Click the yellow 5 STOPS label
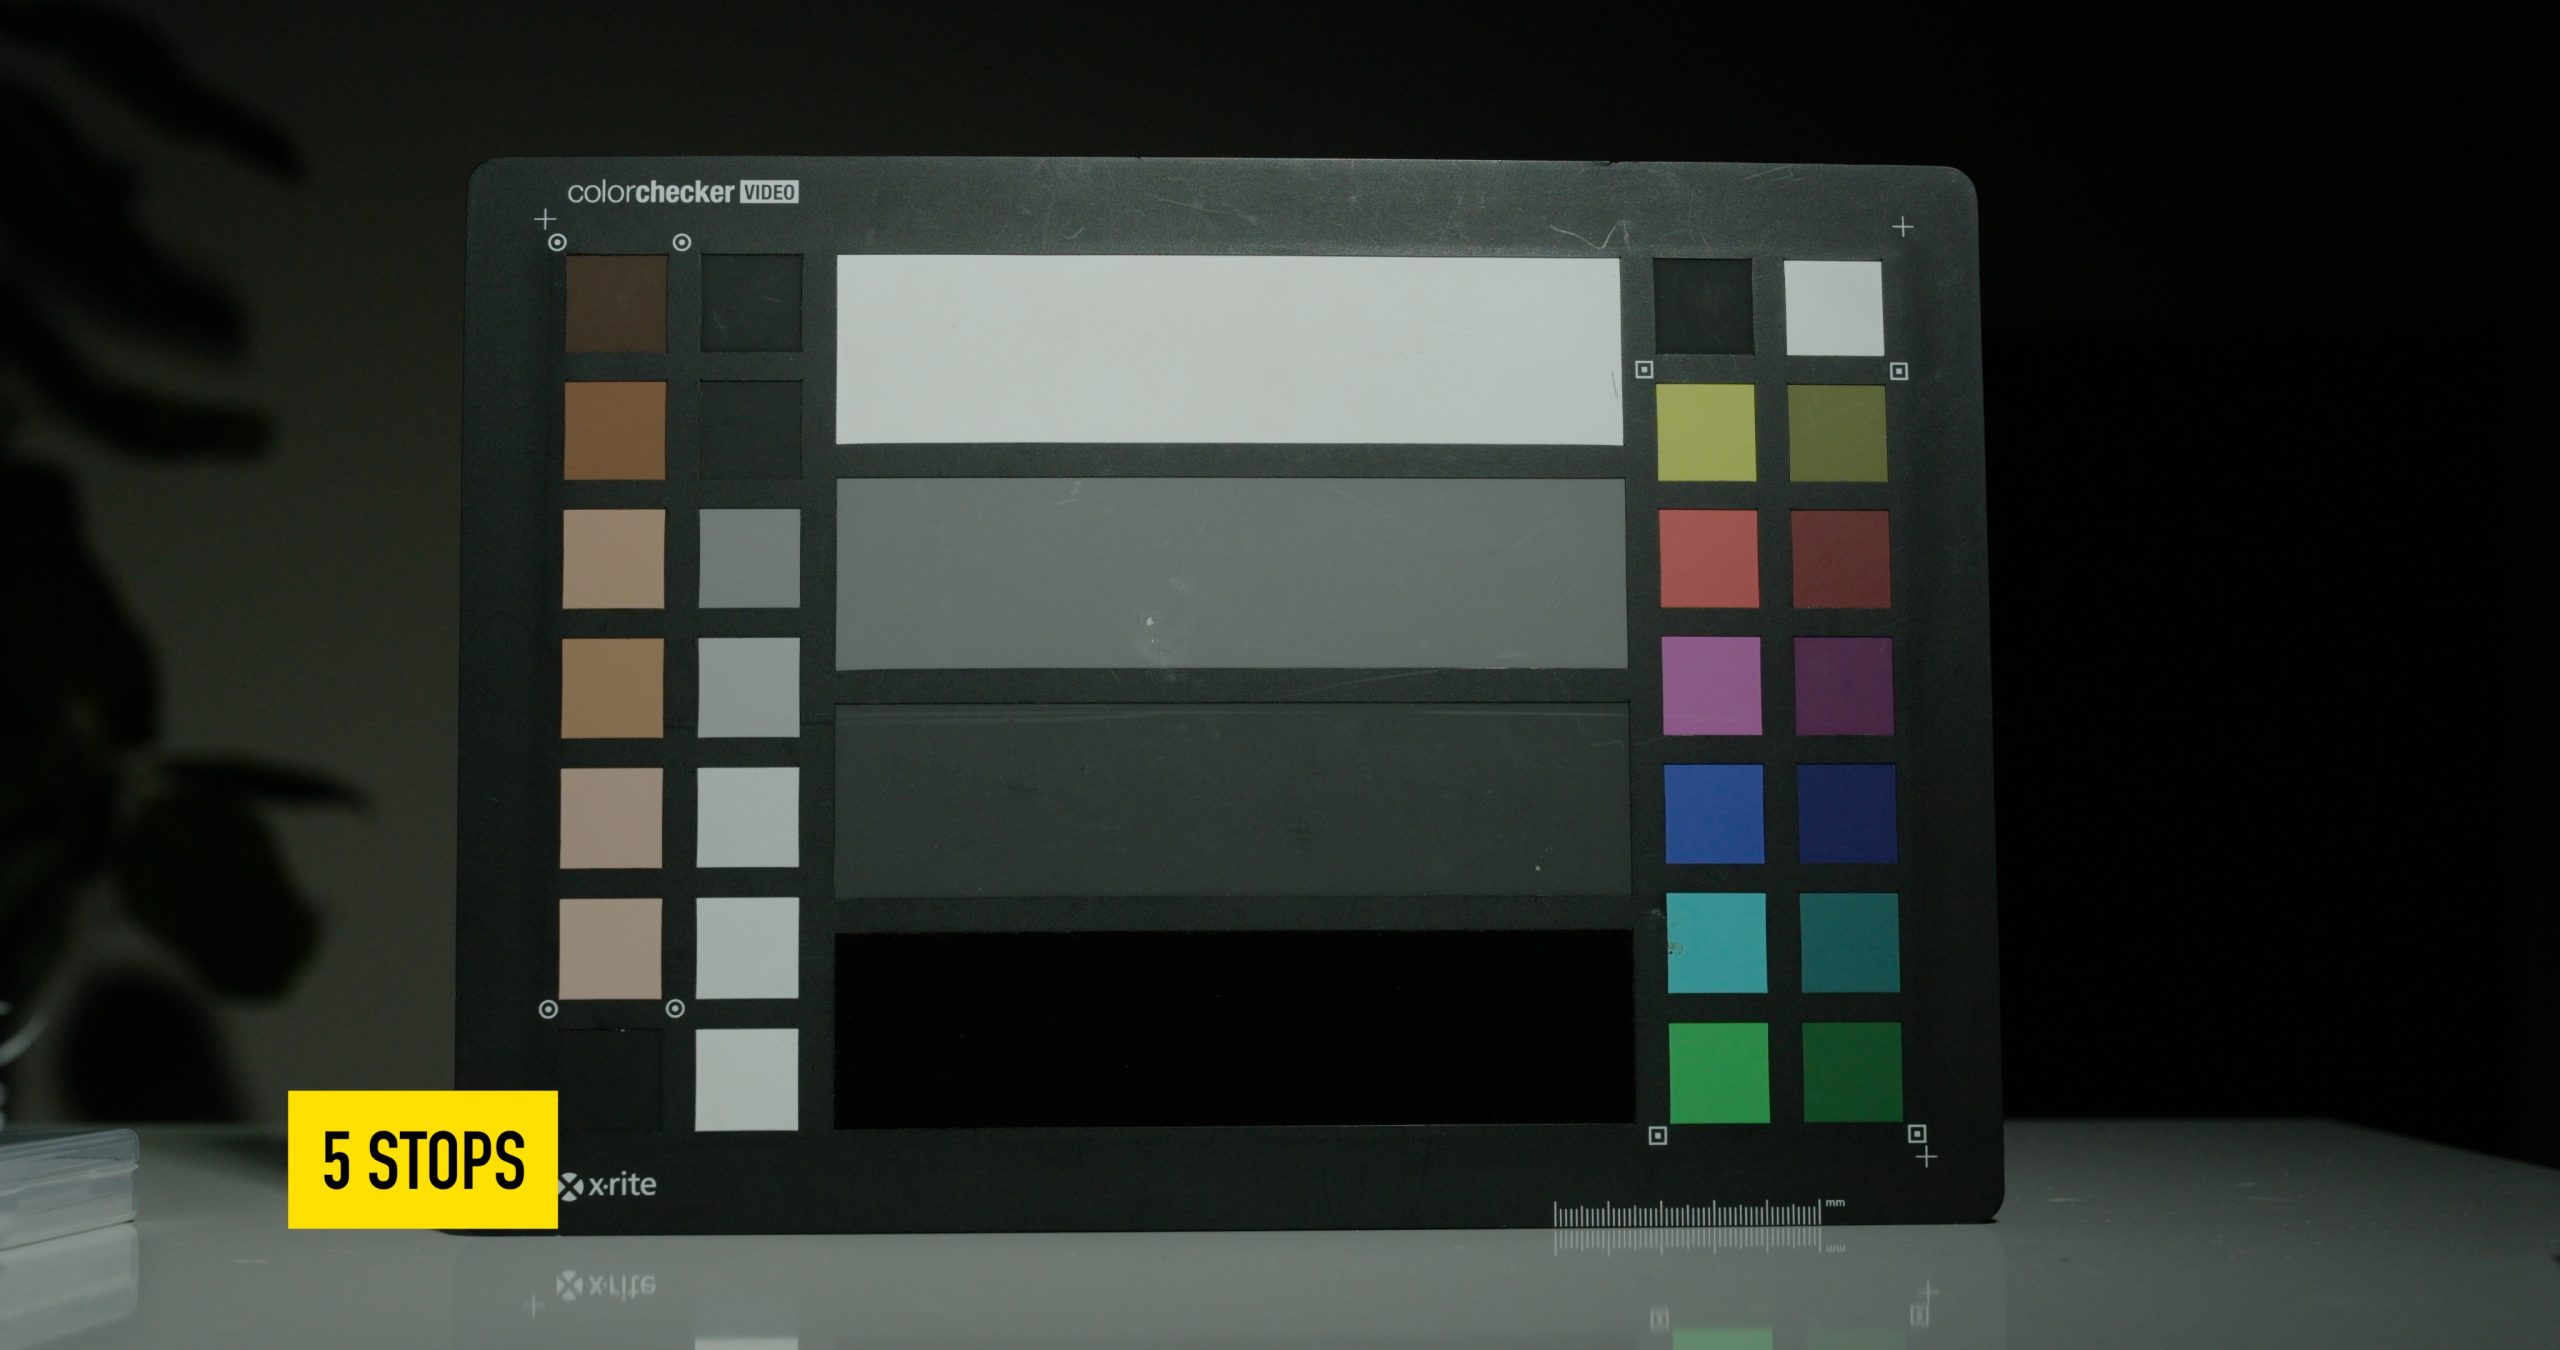Viewport: 2560px width, 1350px height. click(422, 1159)
